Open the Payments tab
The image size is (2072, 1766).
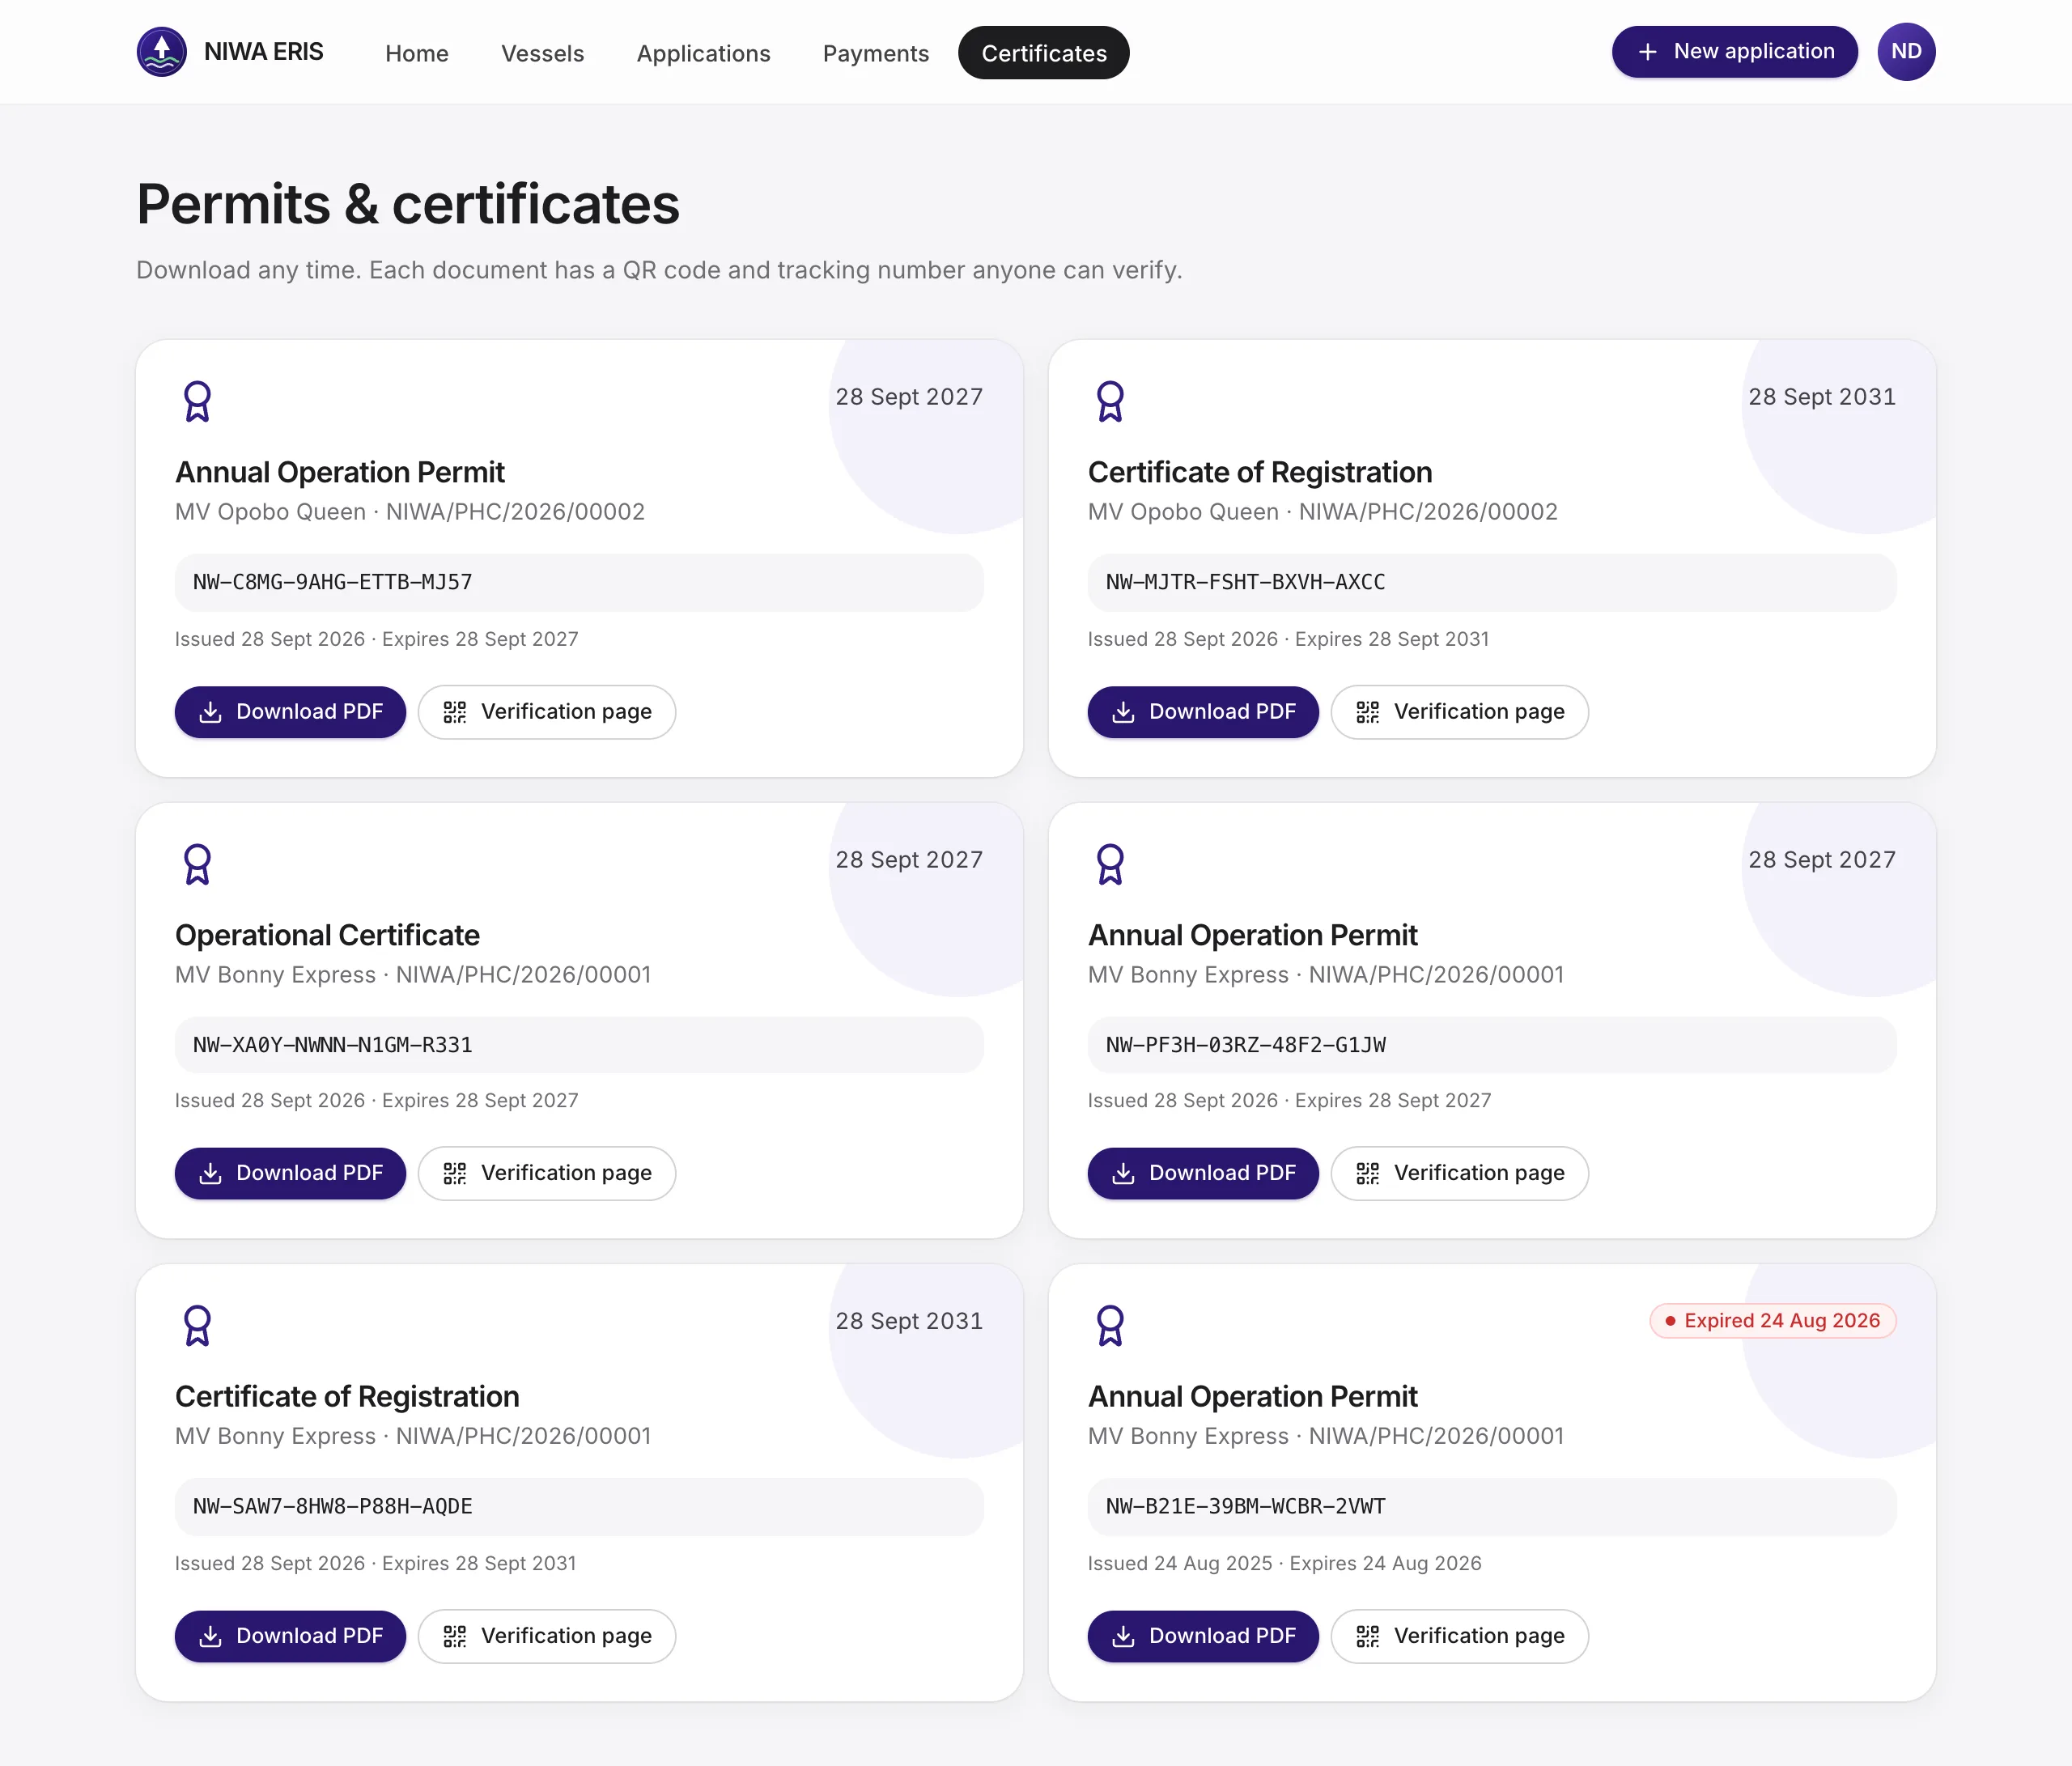[x=875, y=53]
